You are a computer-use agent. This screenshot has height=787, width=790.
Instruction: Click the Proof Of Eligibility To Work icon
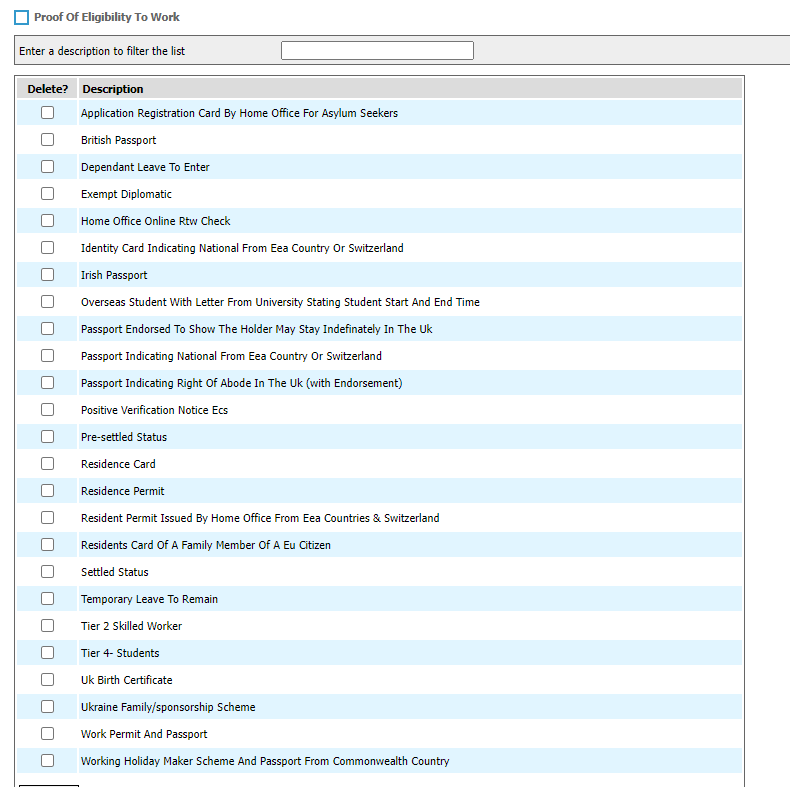[x=22, y=18]
